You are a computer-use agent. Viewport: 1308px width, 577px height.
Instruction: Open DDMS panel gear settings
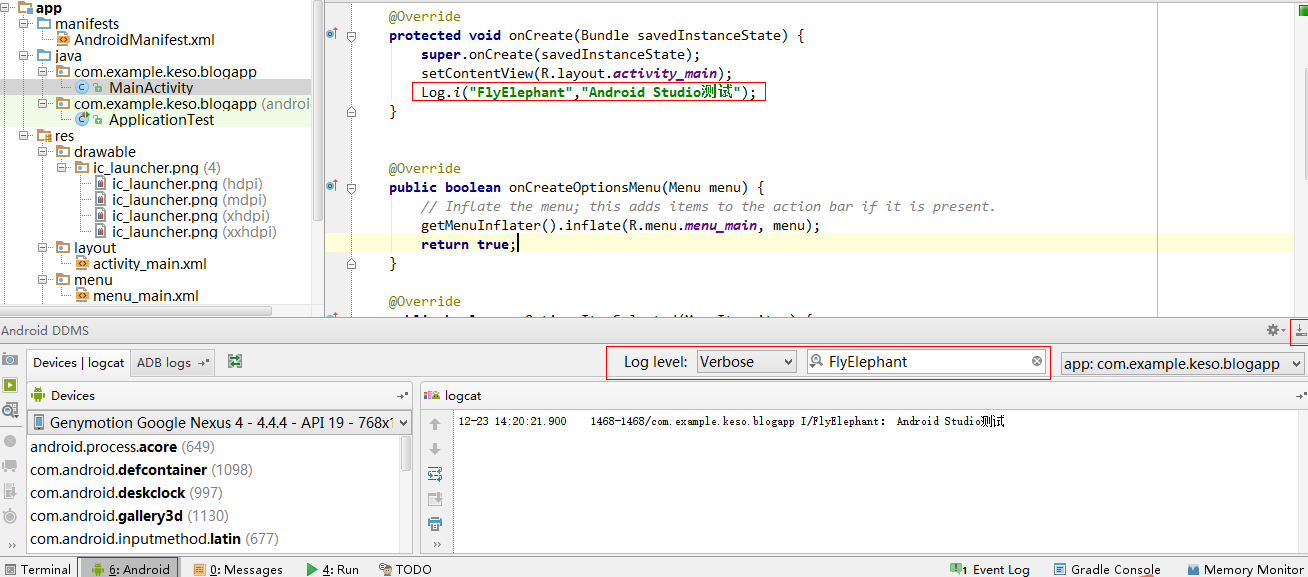click(x=1273, y=330)
